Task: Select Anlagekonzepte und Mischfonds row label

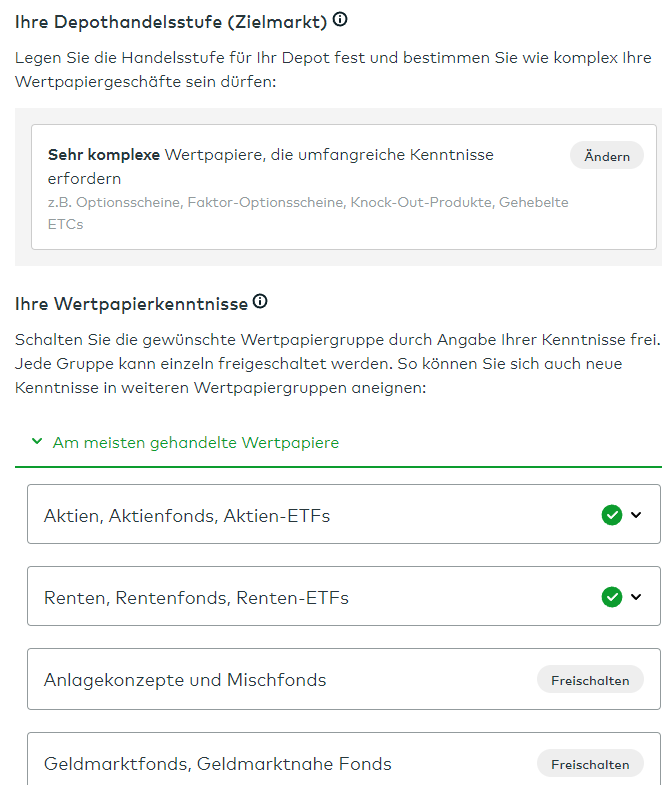Action: pos(185,680)
